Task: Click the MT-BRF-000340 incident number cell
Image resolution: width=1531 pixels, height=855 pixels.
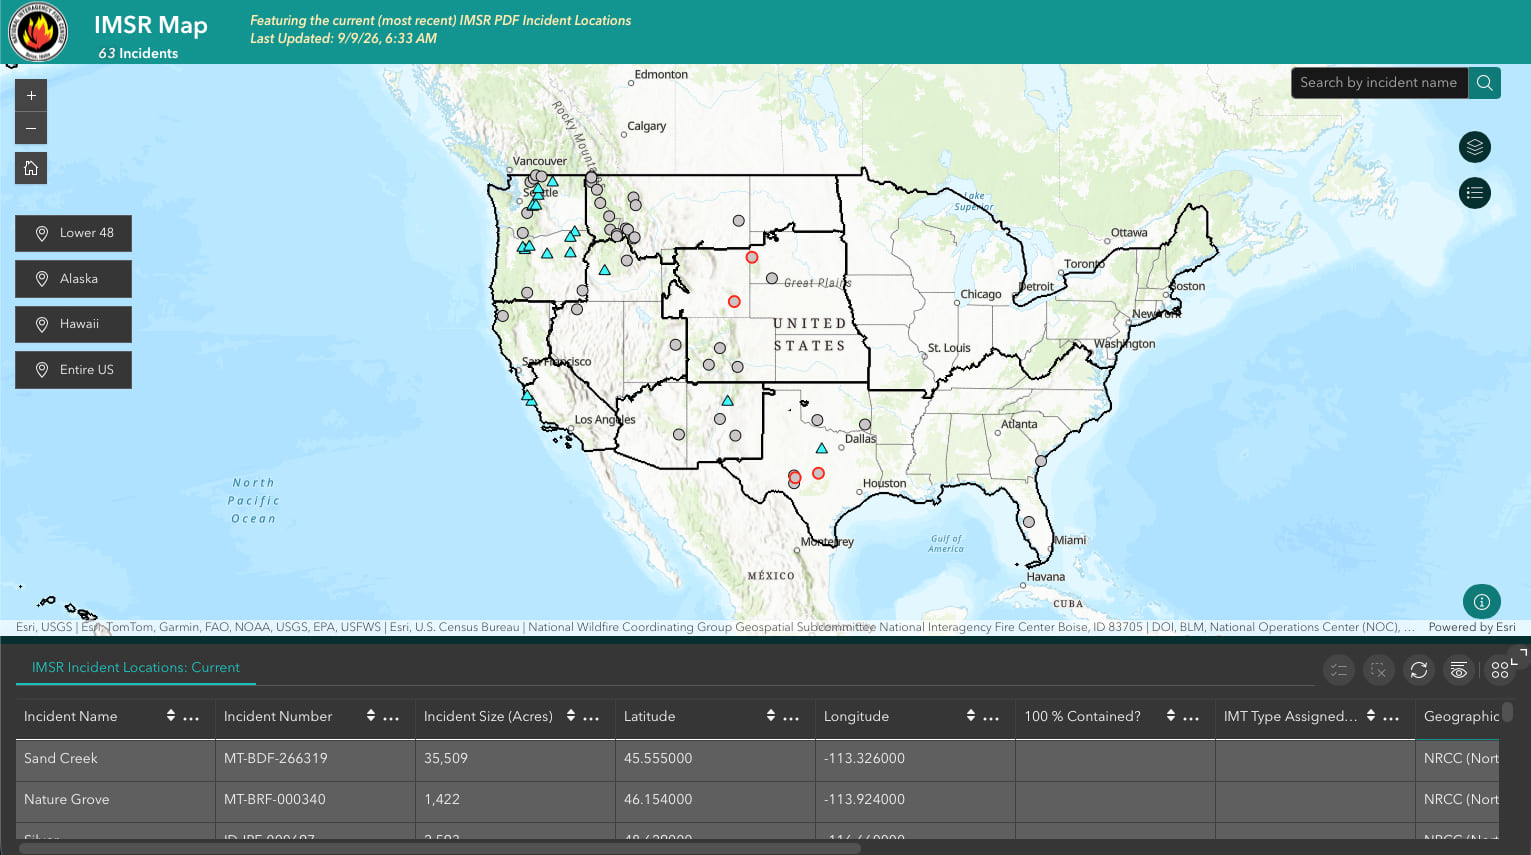Action: pyautogui.click(x=316, y=799)
